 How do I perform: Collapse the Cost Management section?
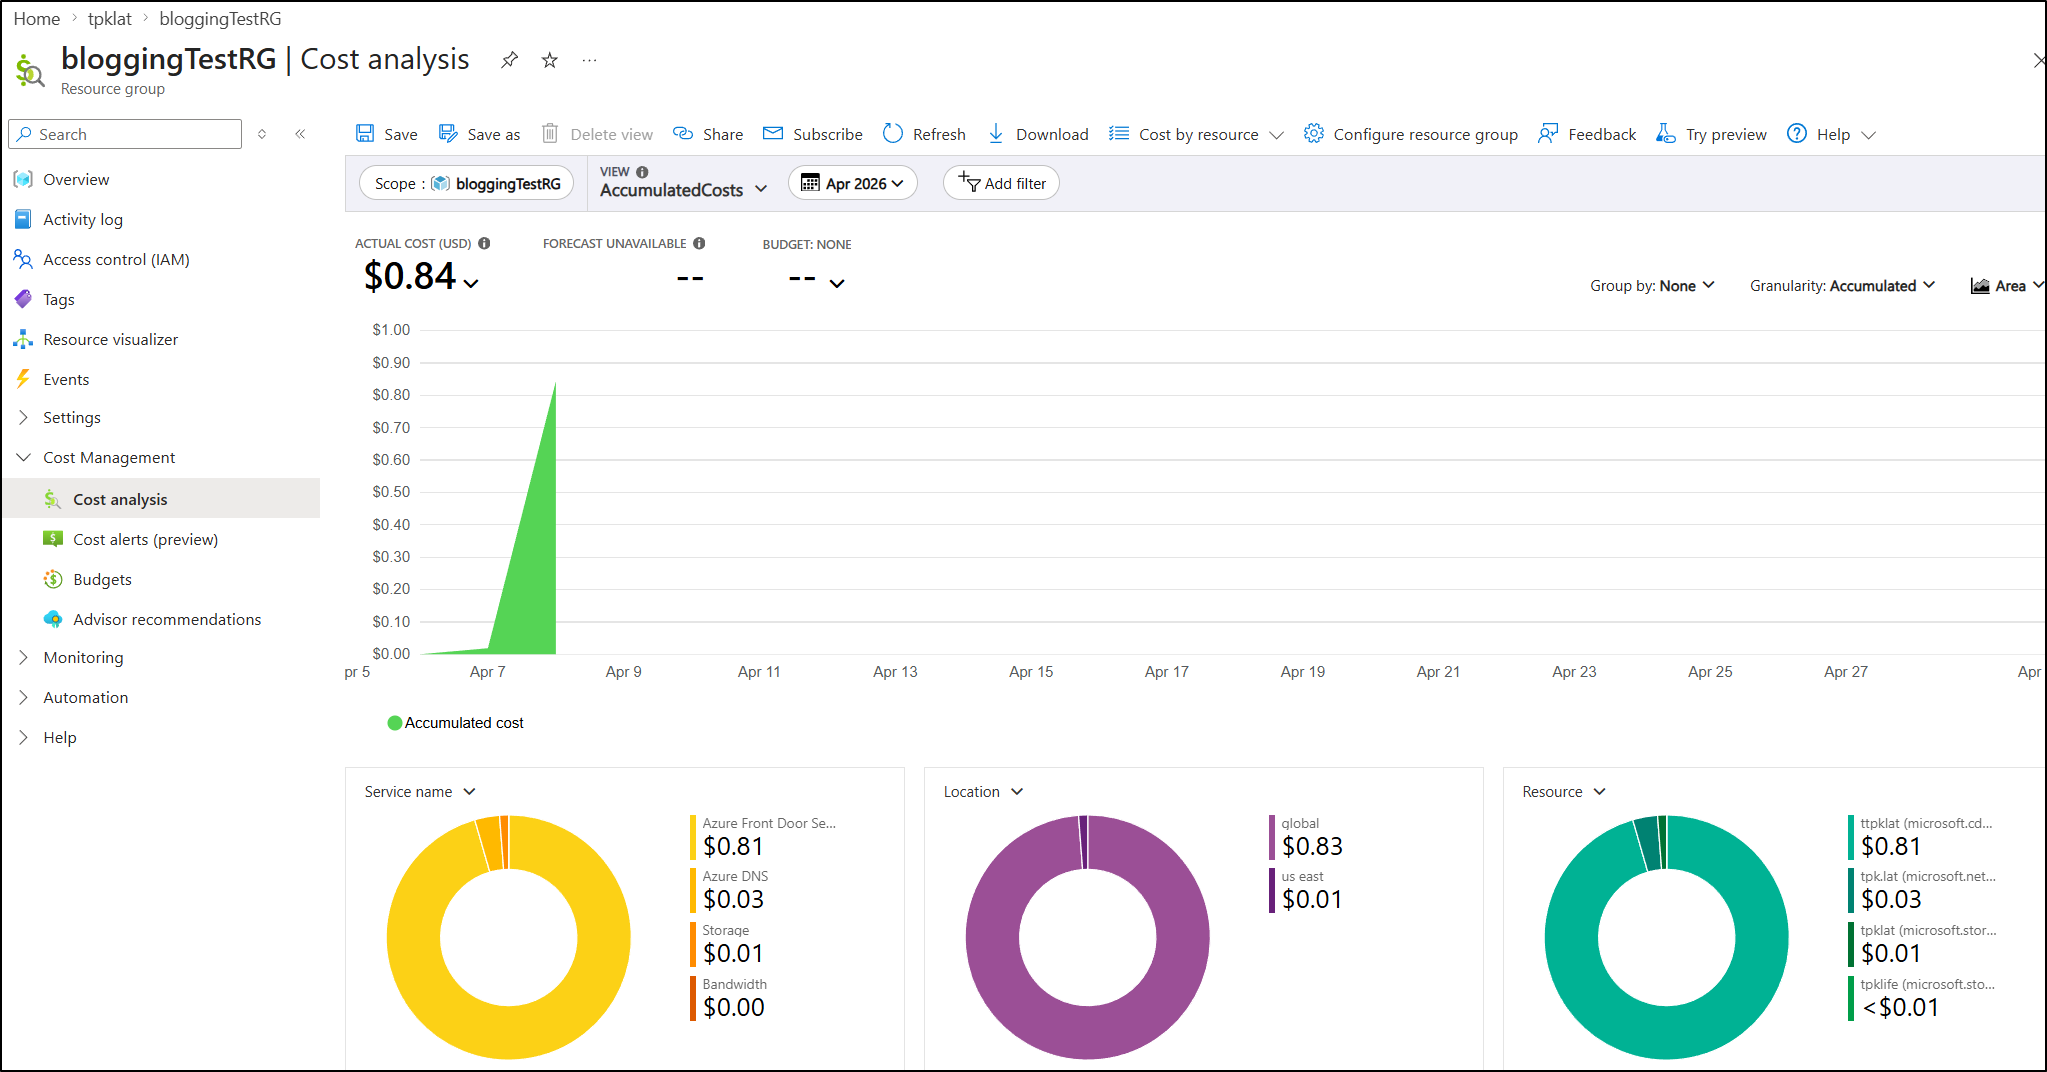pos(24,458)
